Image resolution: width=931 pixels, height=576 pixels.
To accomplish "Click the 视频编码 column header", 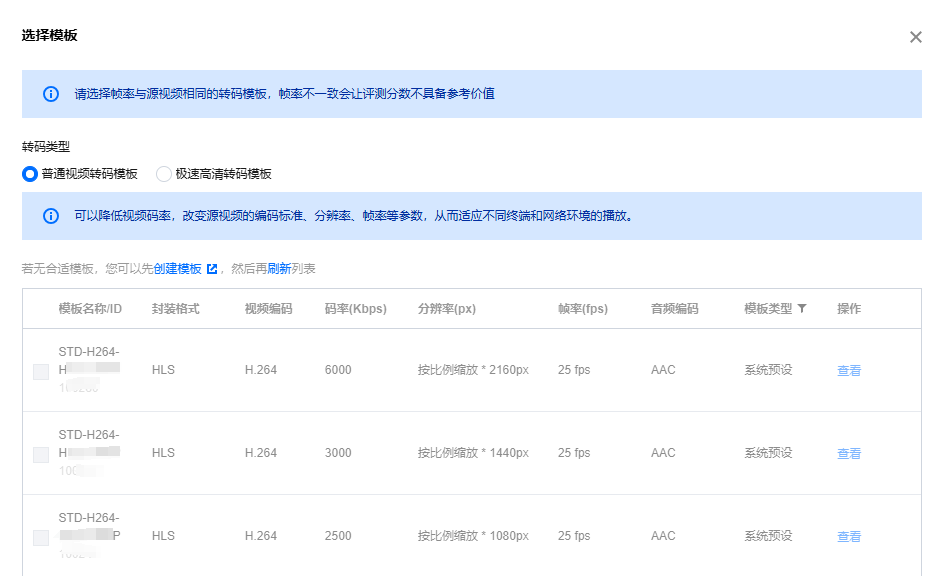I will point(268,309).
